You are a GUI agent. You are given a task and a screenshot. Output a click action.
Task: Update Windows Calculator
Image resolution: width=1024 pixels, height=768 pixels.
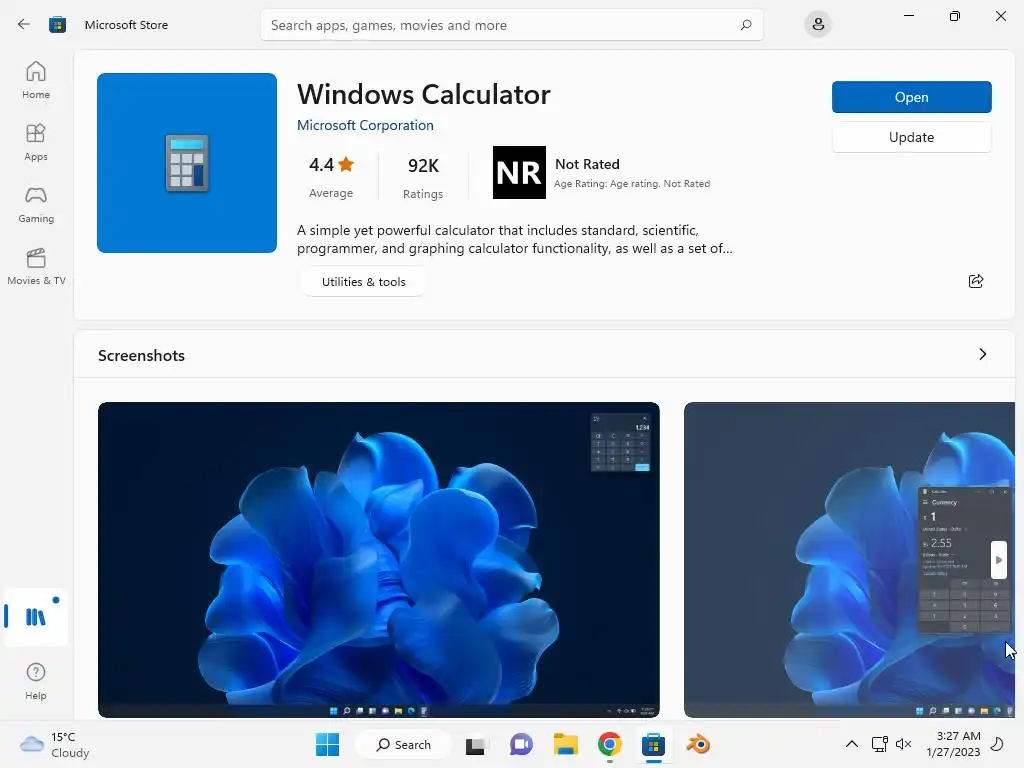[x=912, y=137]
